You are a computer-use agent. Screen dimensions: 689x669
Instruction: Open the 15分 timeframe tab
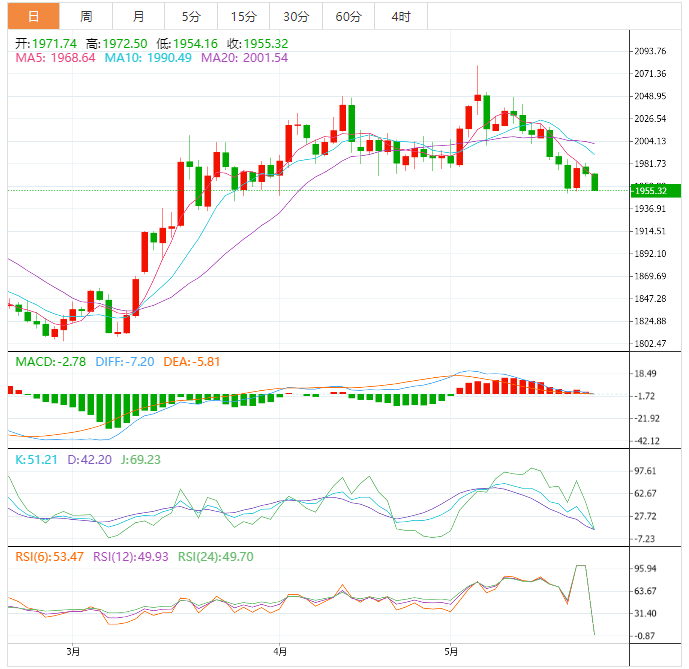(242, 16)
